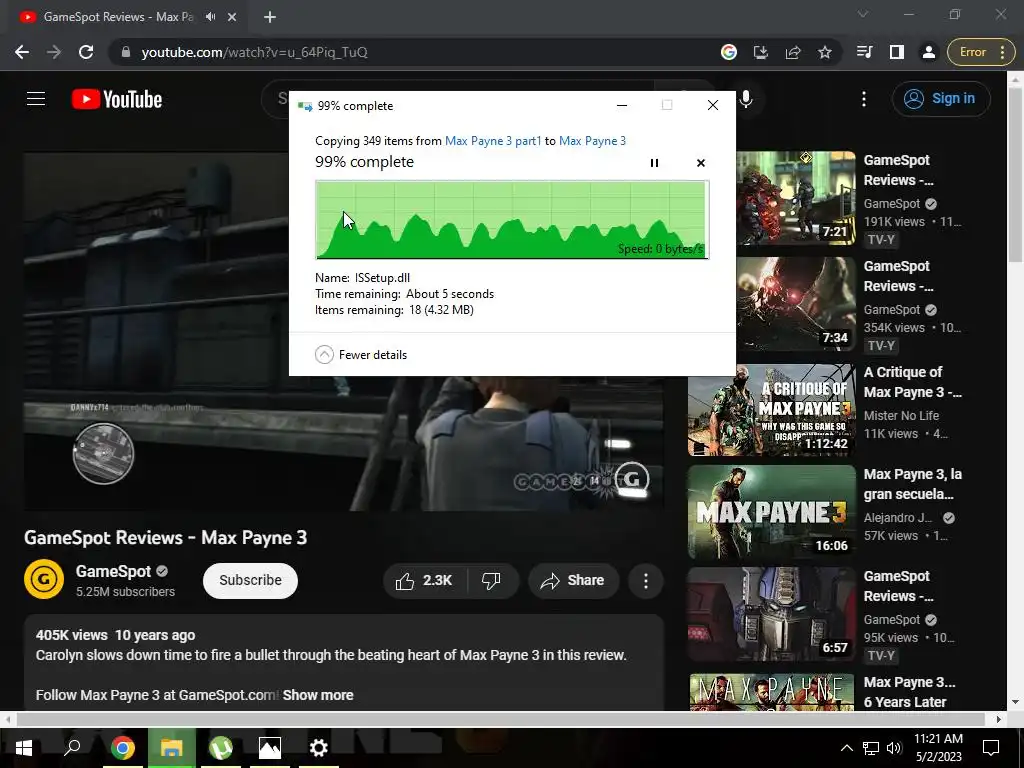Open more actions menu below video
This screenshot has width=1024, height=768.
click(x=646, y=581)
